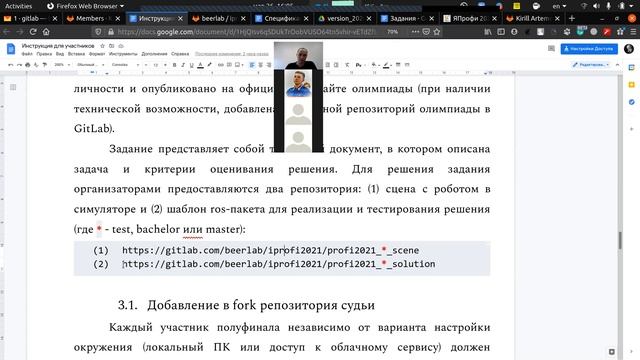Click the vertical document scrollbar thumb
Image resolution: width=640 pixels, height=360 pixels.
click(x=620, y=240)
